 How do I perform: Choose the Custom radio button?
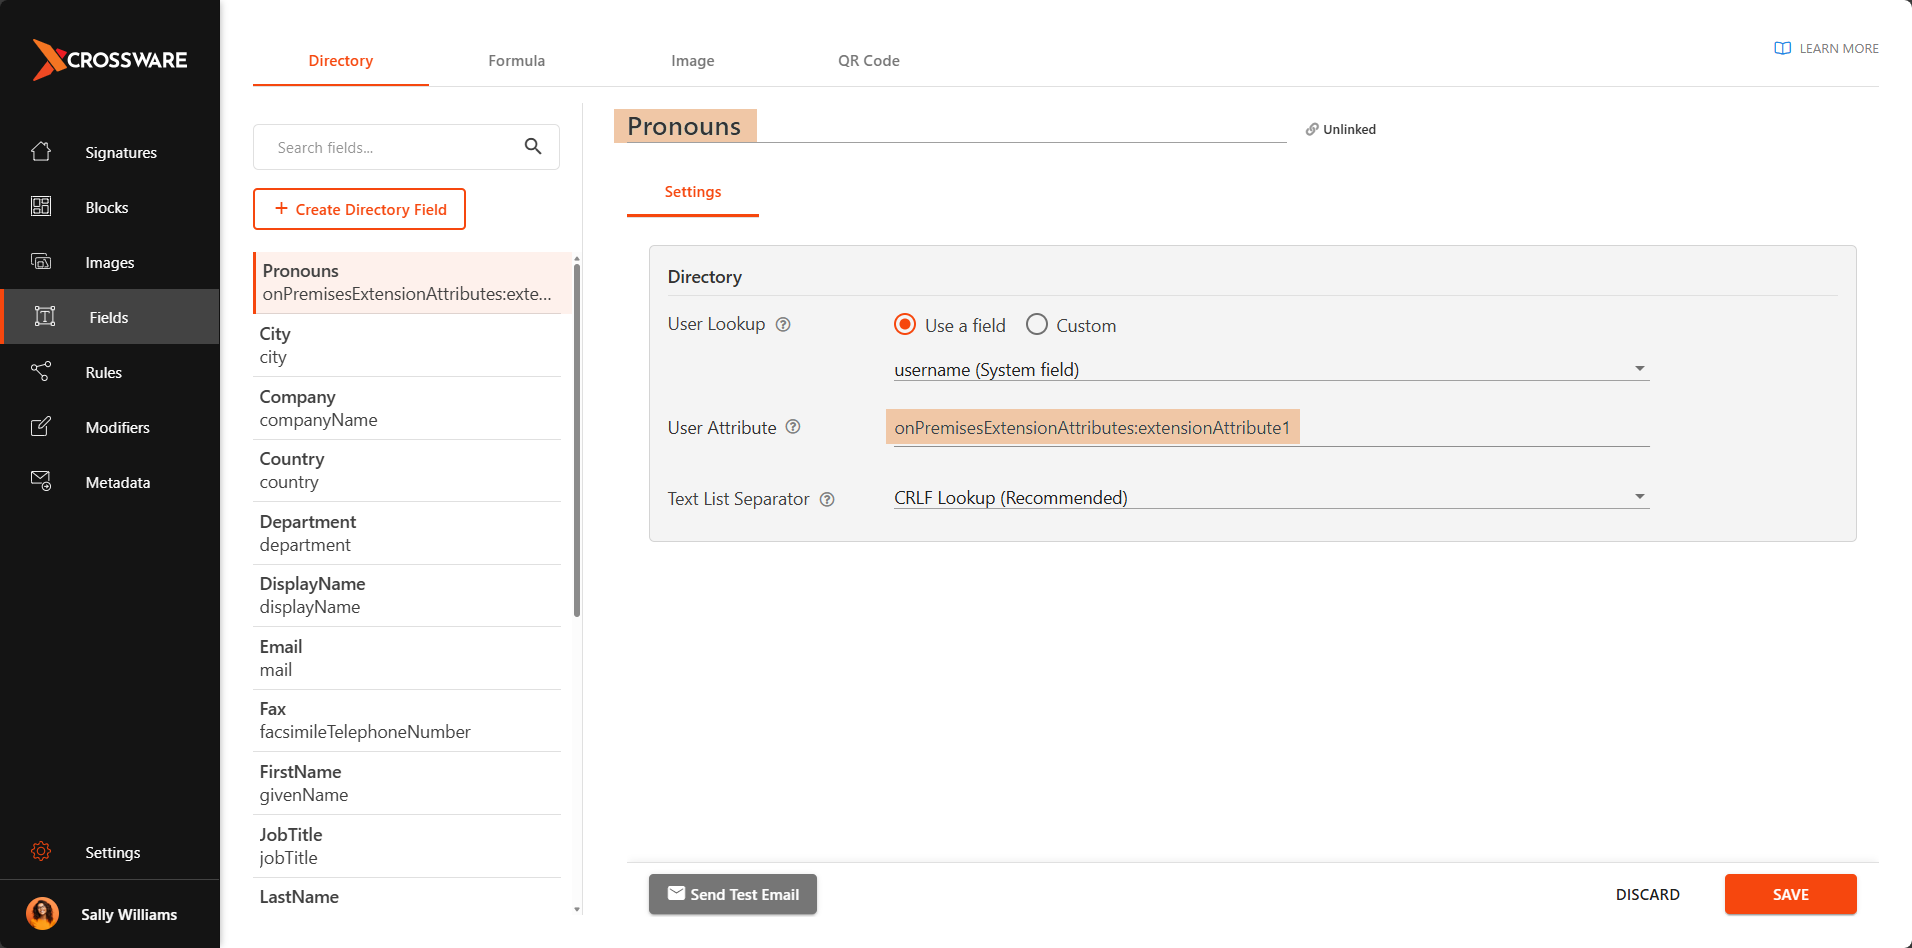pos(1036,324)
